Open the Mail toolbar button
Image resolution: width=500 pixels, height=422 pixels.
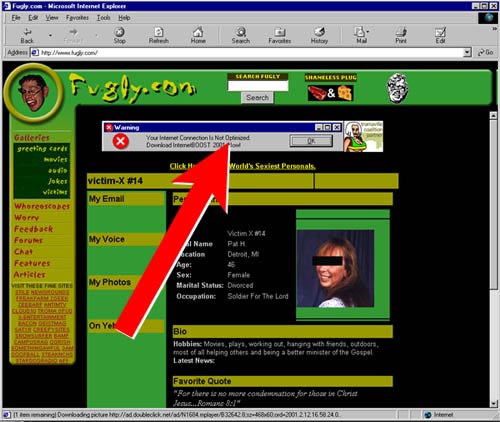point(361,36)
